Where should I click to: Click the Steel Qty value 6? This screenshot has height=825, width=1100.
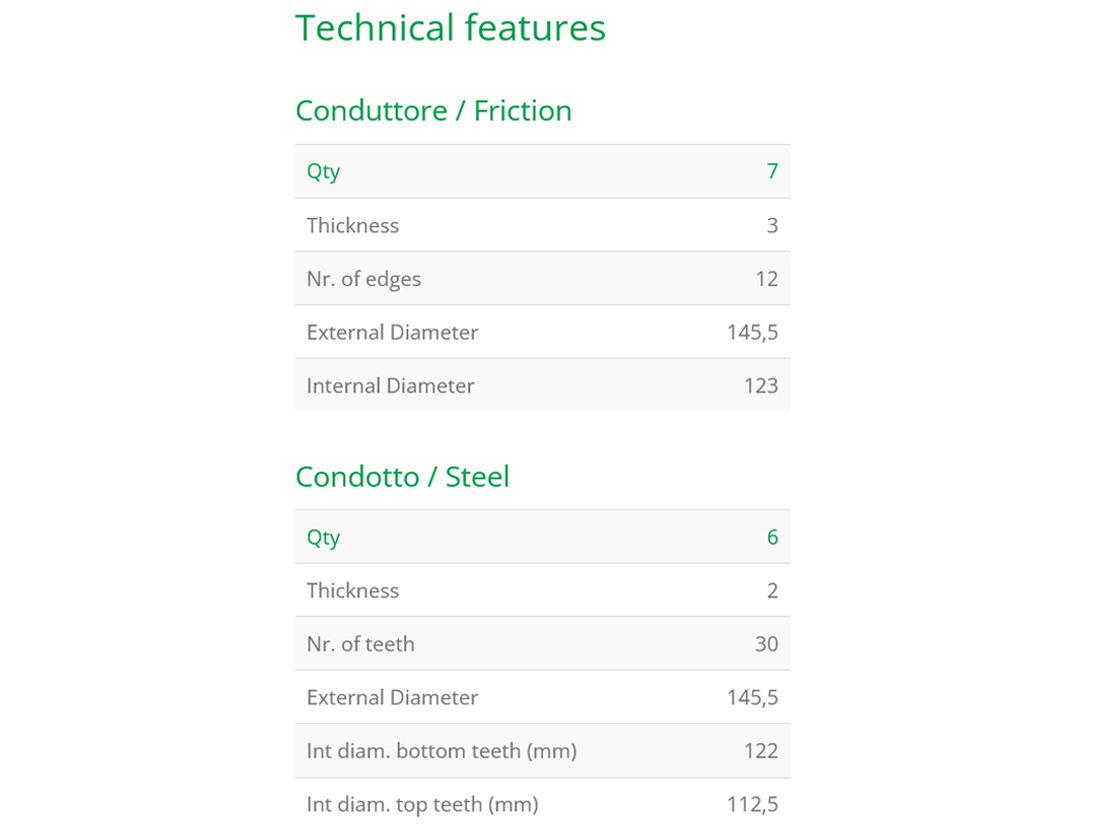coord(772,537)
